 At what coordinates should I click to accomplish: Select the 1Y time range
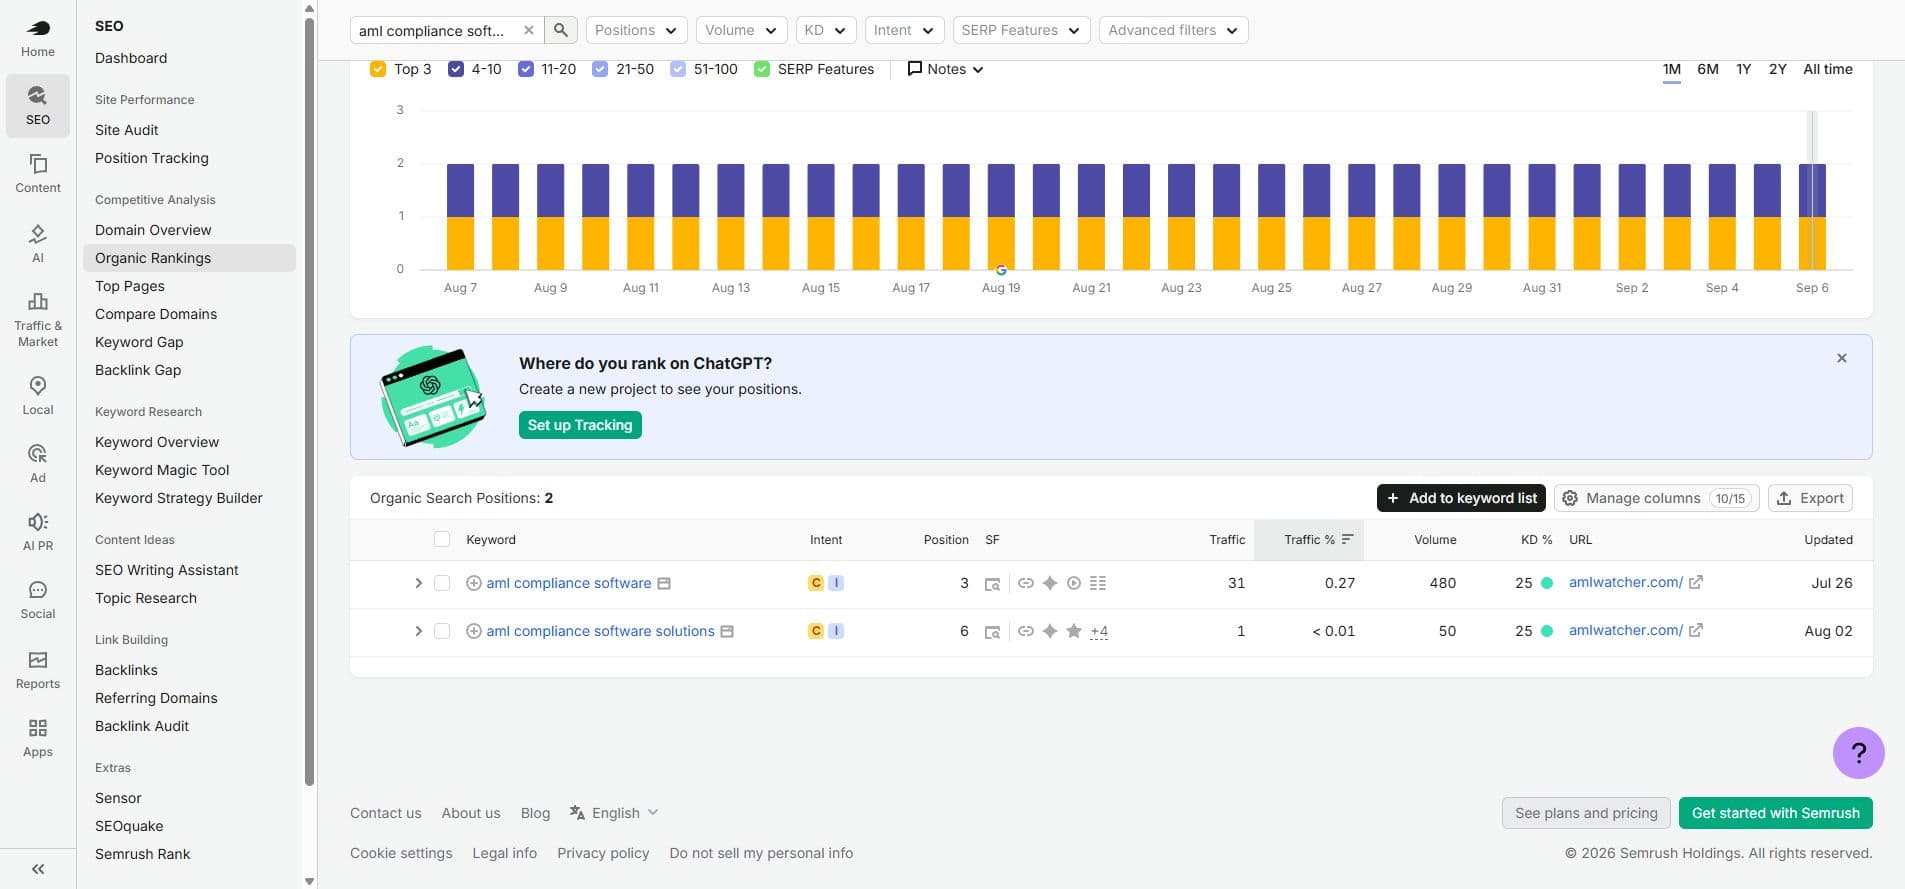click(1743, 69)
